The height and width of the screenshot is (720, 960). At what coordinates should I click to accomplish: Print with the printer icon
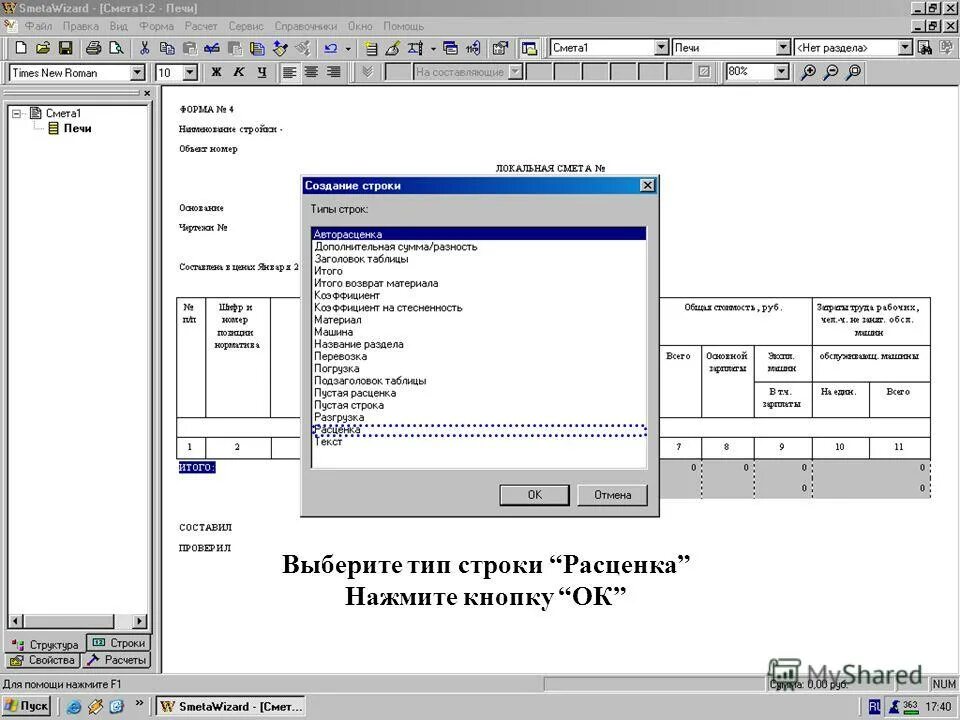coord(93,48)
